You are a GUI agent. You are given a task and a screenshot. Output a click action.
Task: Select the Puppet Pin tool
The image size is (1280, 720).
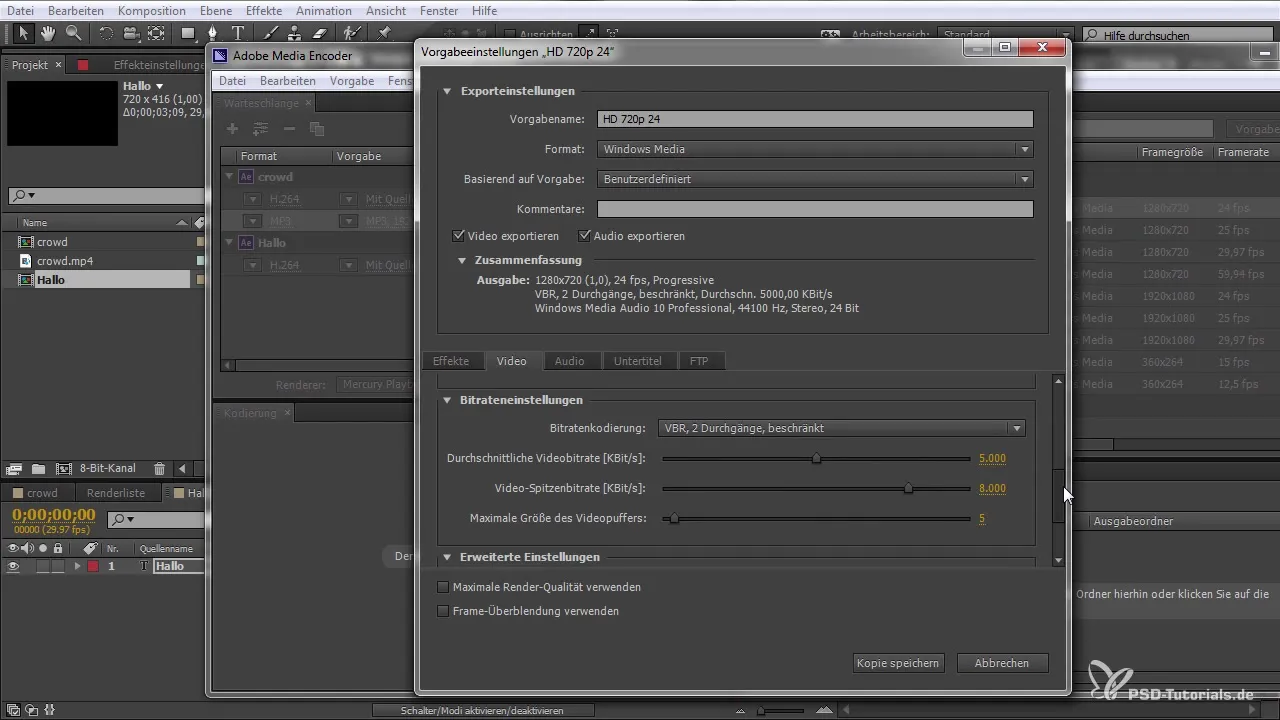[x=384, y=33]
